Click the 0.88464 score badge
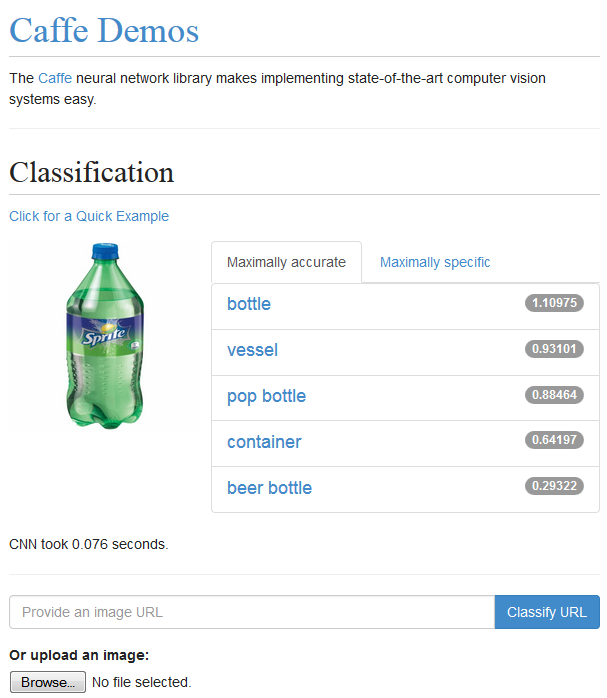This screenshot has height=698, width=607. point(554,395)
